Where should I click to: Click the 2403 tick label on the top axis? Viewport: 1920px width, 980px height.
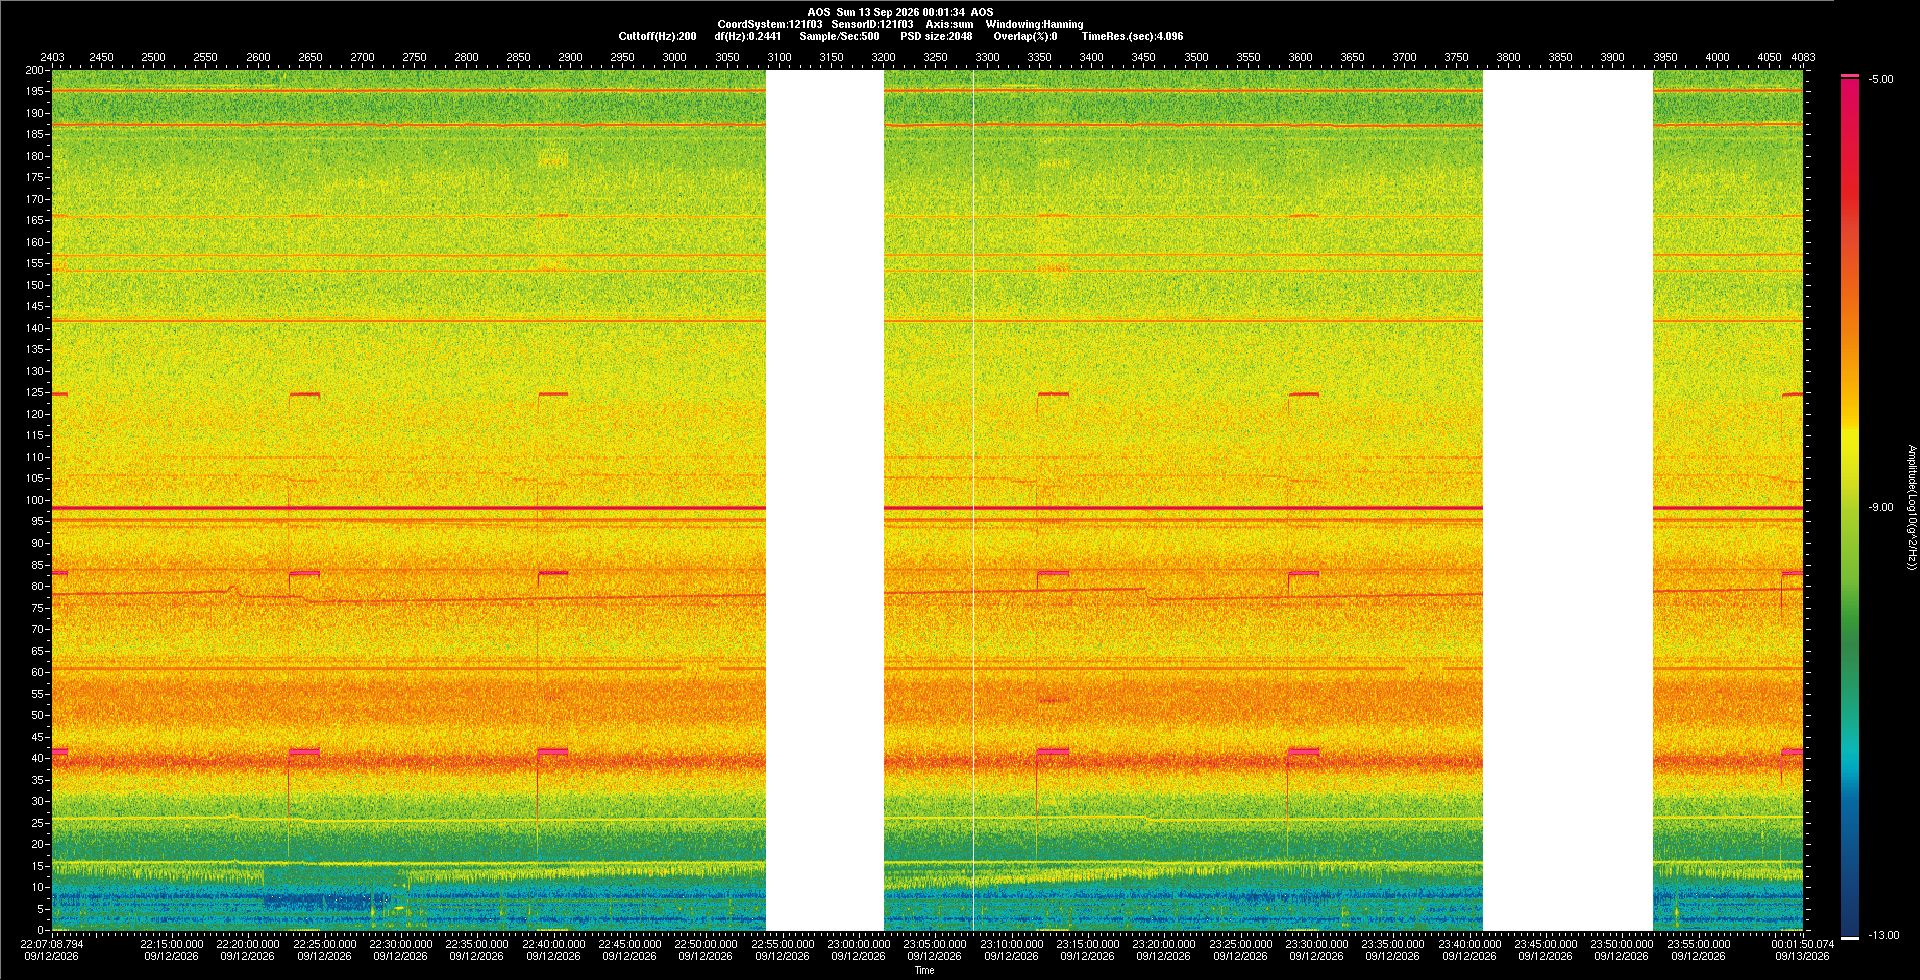[x=52, y=57]
